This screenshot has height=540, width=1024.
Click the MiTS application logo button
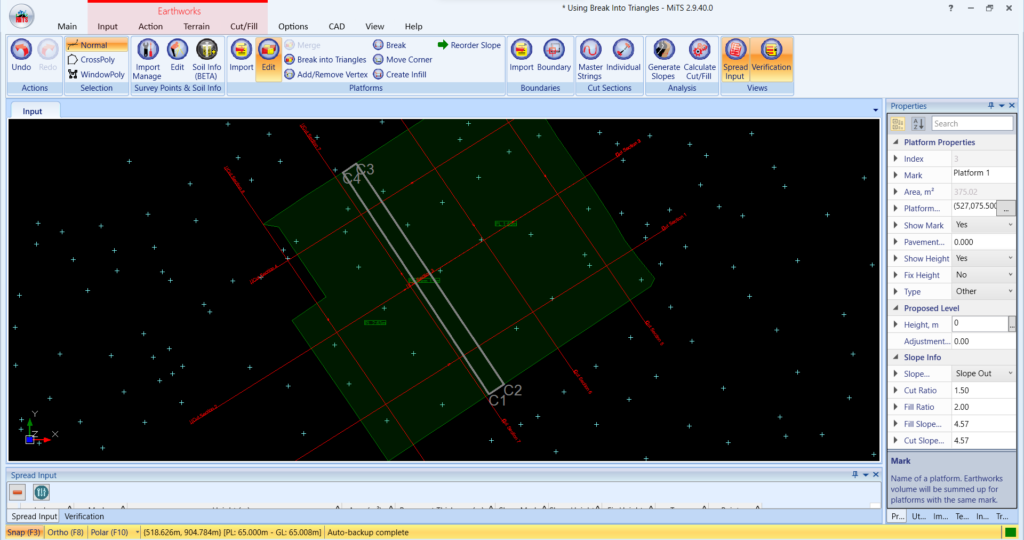(22, 16)
